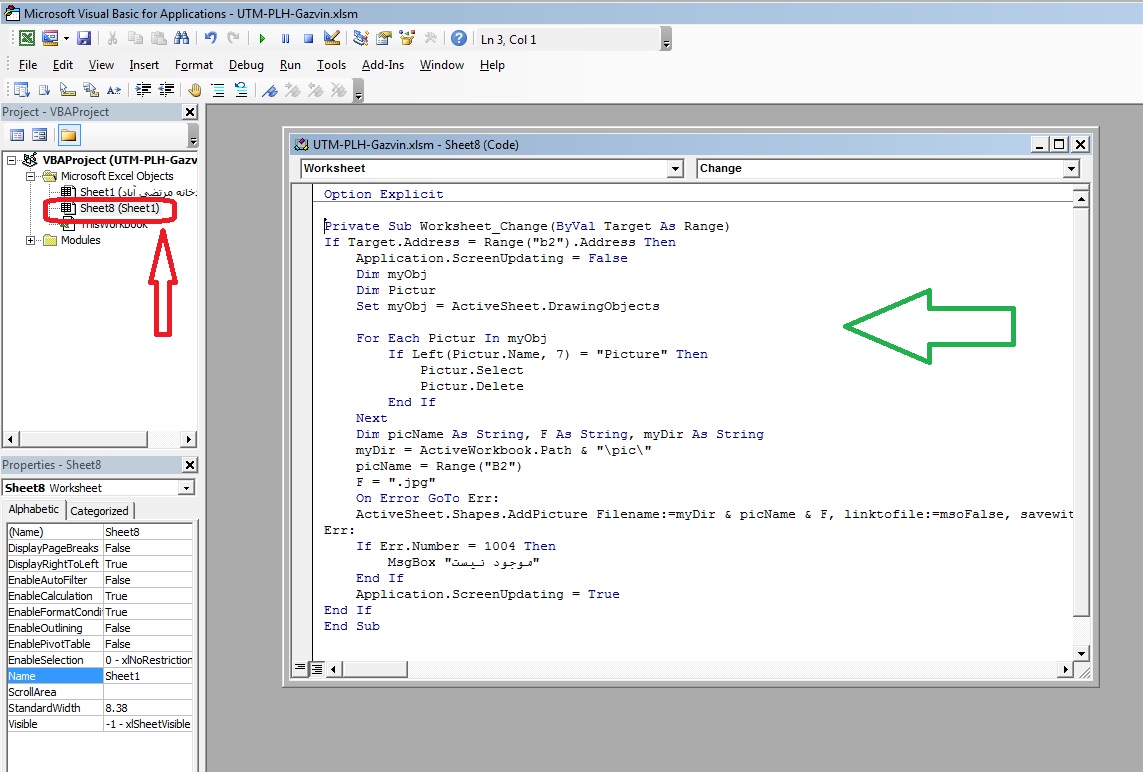Image resolution: width=1143 pixels, height=772 pixels.
Task: Undo the last action with the blue arrow
Action: point(211,39)
